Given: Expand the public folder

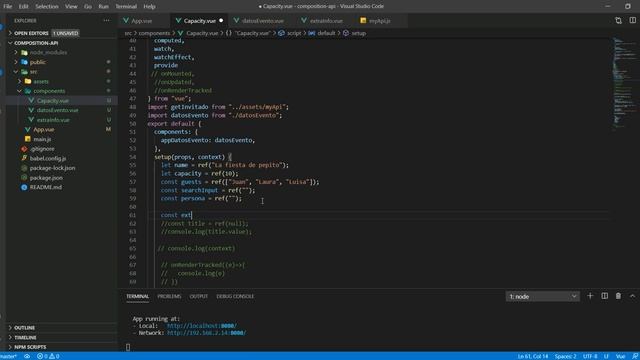Looking at the screenshot, I should point(38,62).
